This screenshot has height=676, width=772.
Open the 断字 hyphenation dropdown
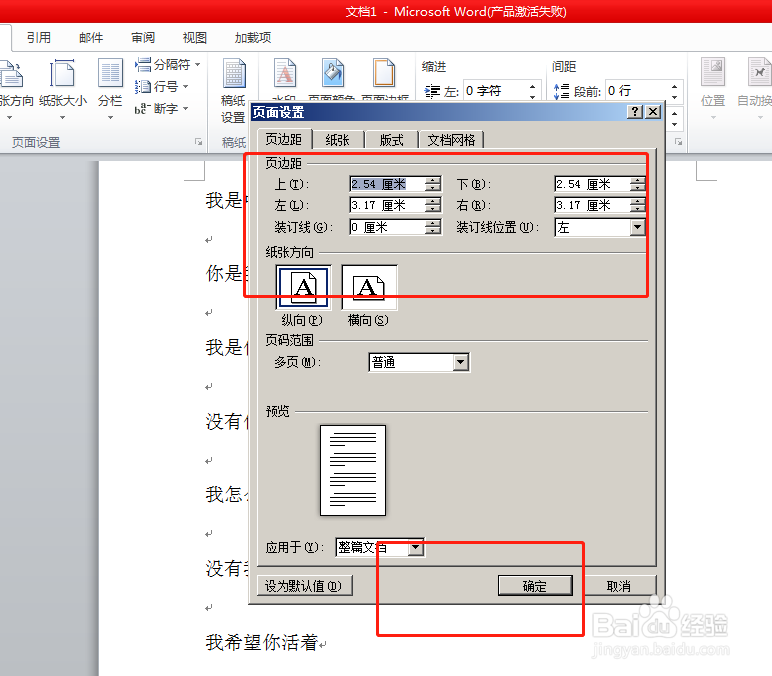point(161,108)
